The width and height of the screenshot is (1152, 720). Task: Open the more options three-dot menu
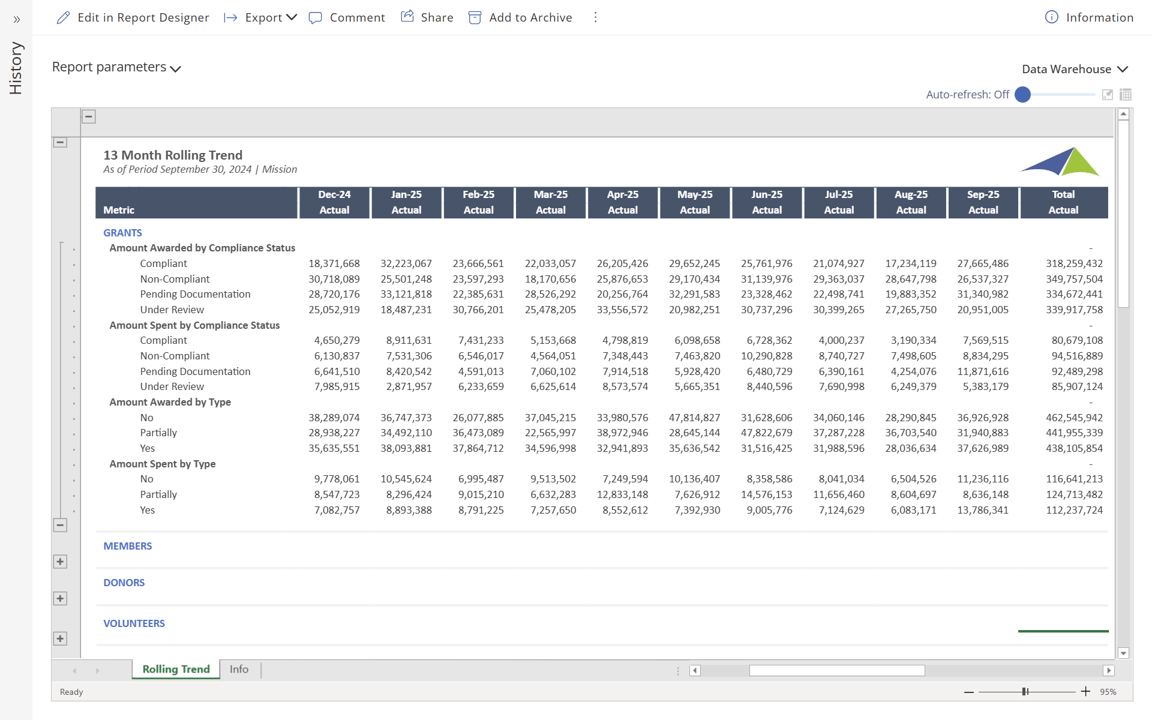[595, 17]
